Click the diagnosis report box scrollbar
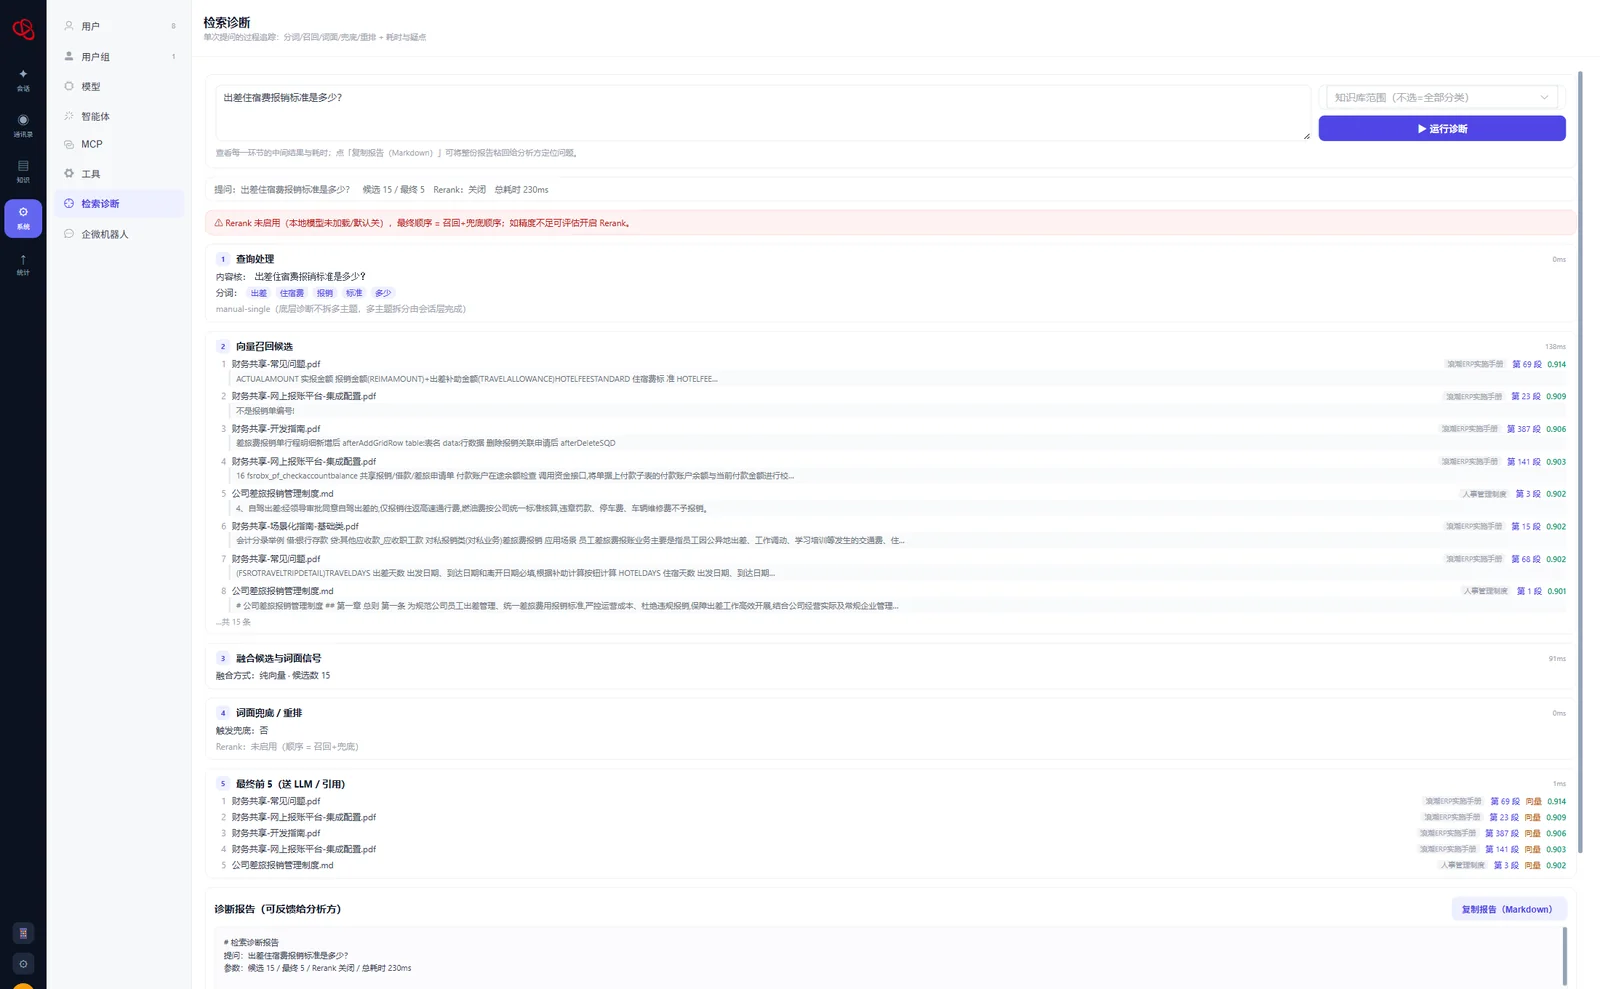This screenshot has width=1600, height=989. click(x=1565, y=955)
